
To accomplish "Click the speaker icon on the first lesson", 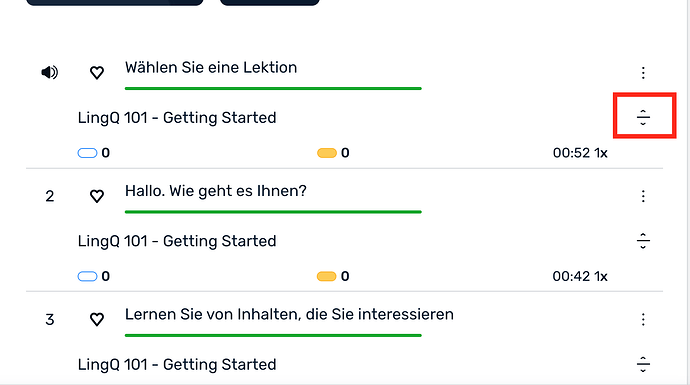I will pyautogui.click(x=50, y=72).
